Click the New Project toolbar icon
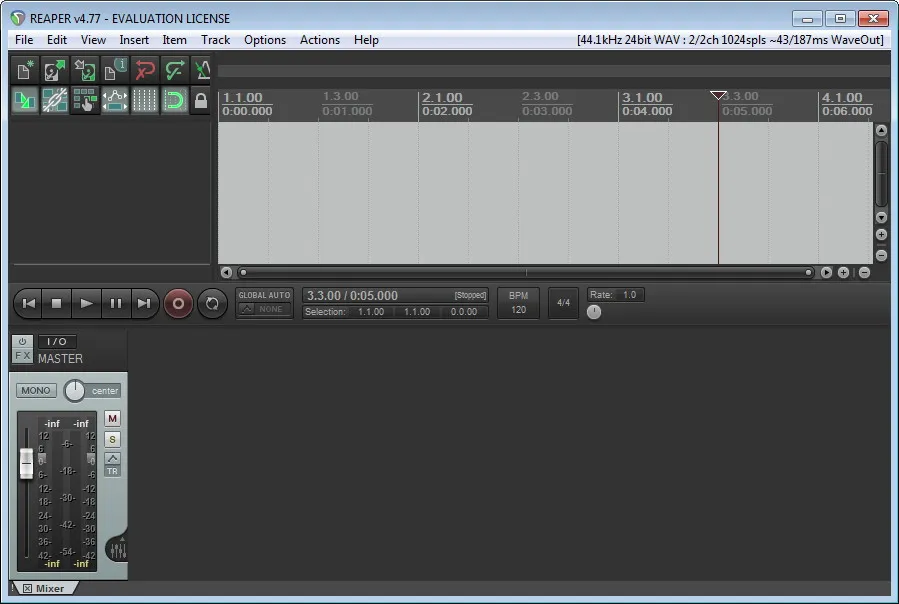This screenshot has height=604, width=899. coord(25,70)
